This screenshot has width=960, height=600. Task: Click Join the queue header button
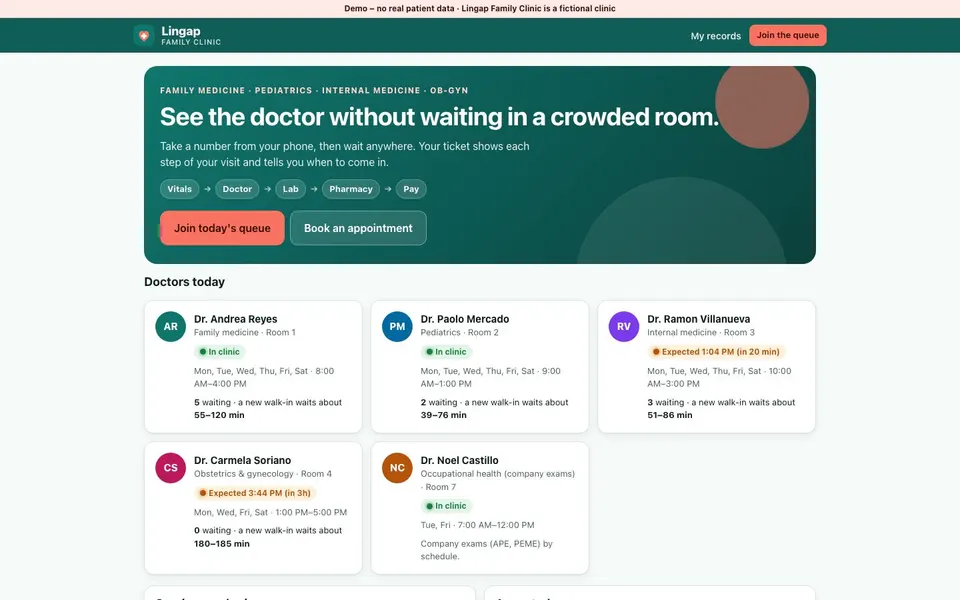[787, 36]
